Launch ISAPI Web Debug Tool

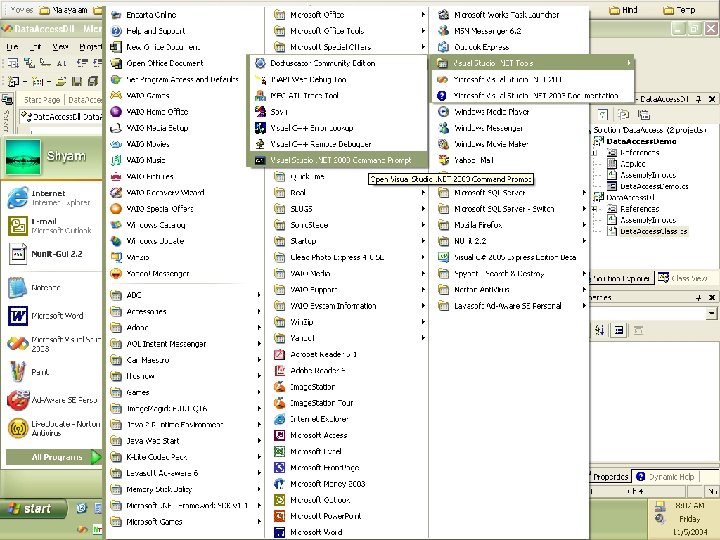point(339,79)
